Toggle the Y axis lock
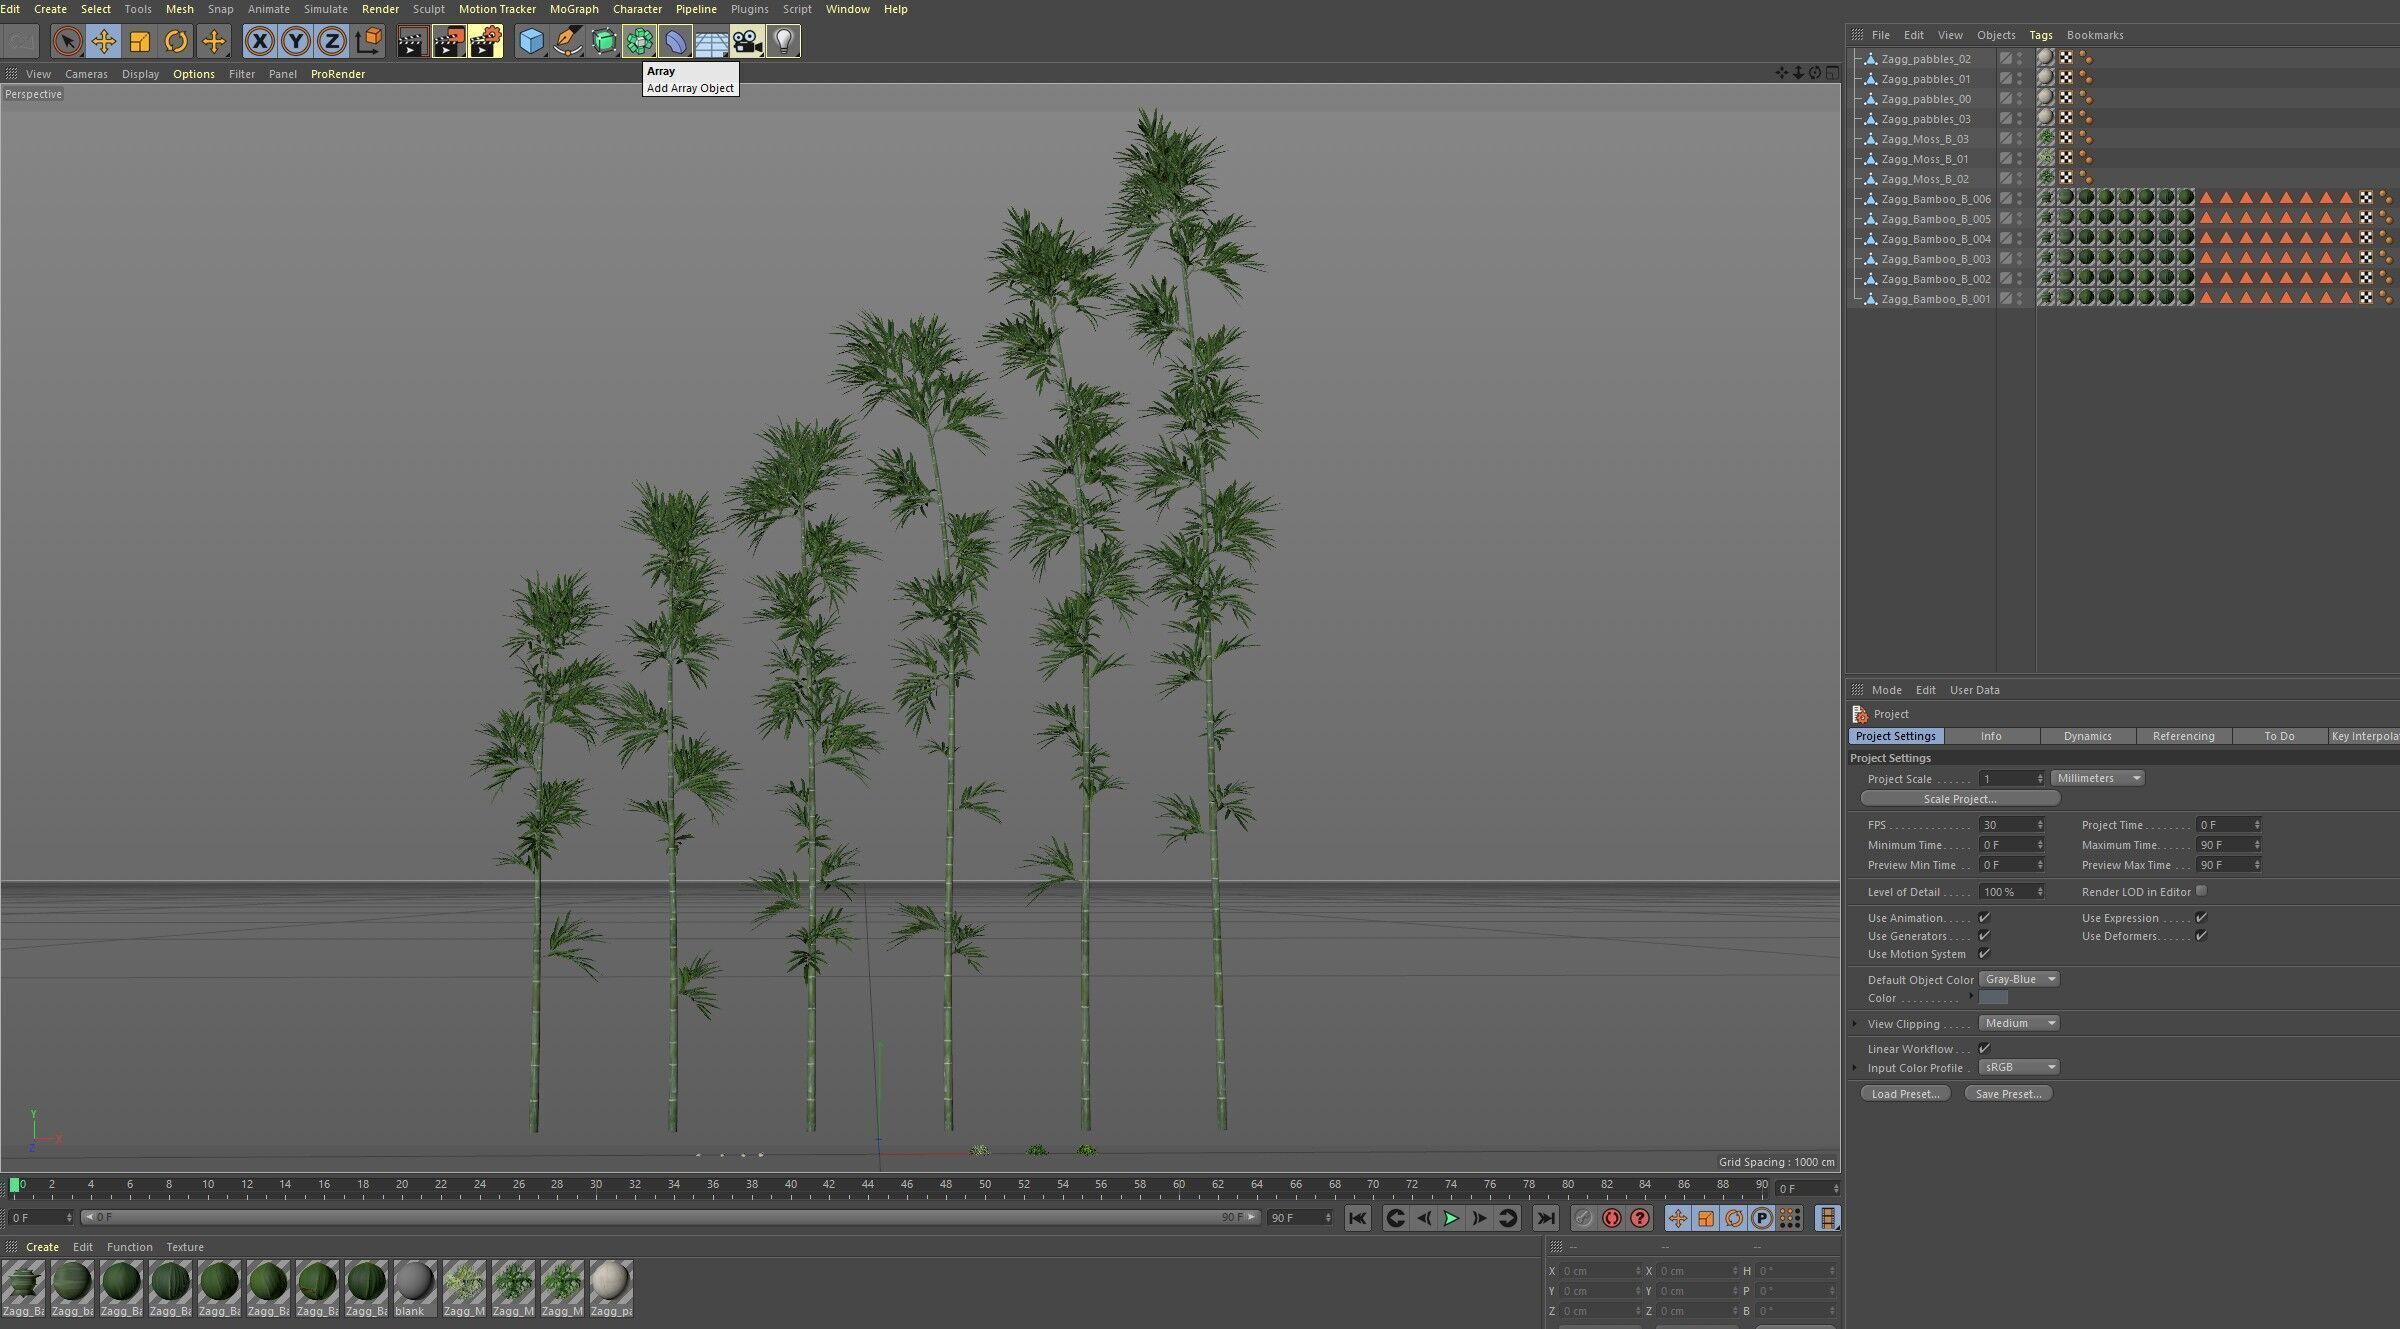This screenshot has height=1329, width=2400. coord(296,41)
